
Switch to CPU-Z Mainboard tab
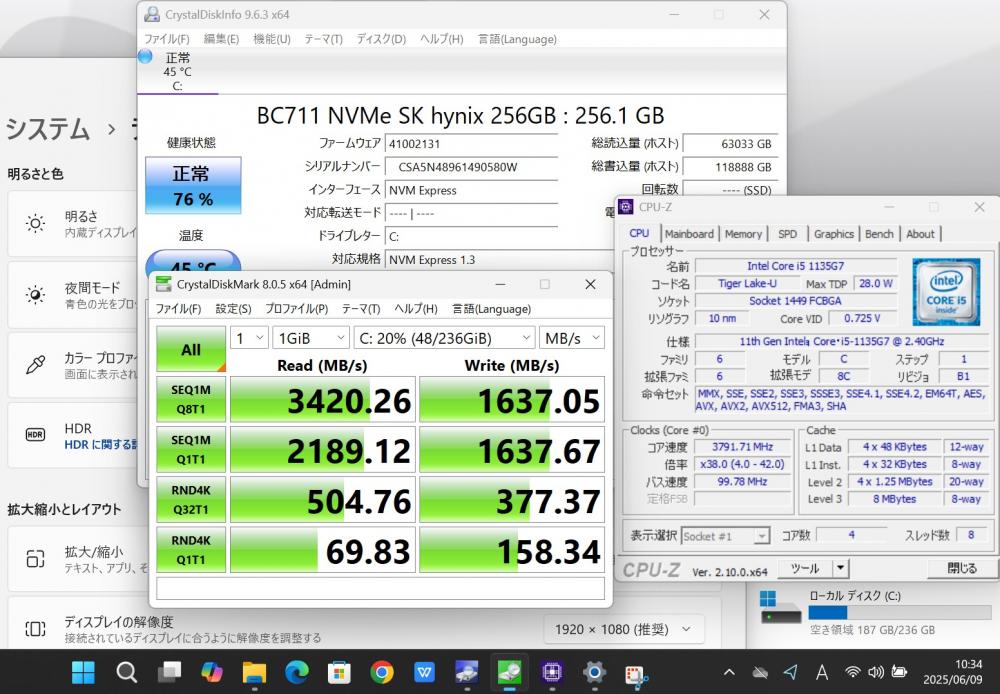click(689, 234)
